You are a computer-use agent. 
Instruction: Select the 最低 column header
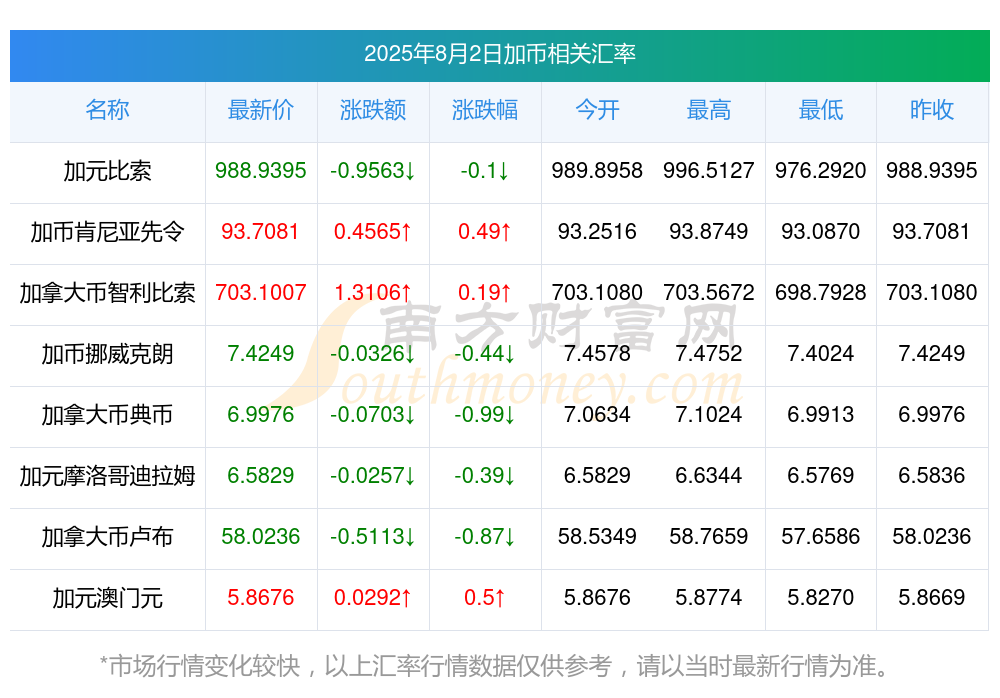(821, 110)
